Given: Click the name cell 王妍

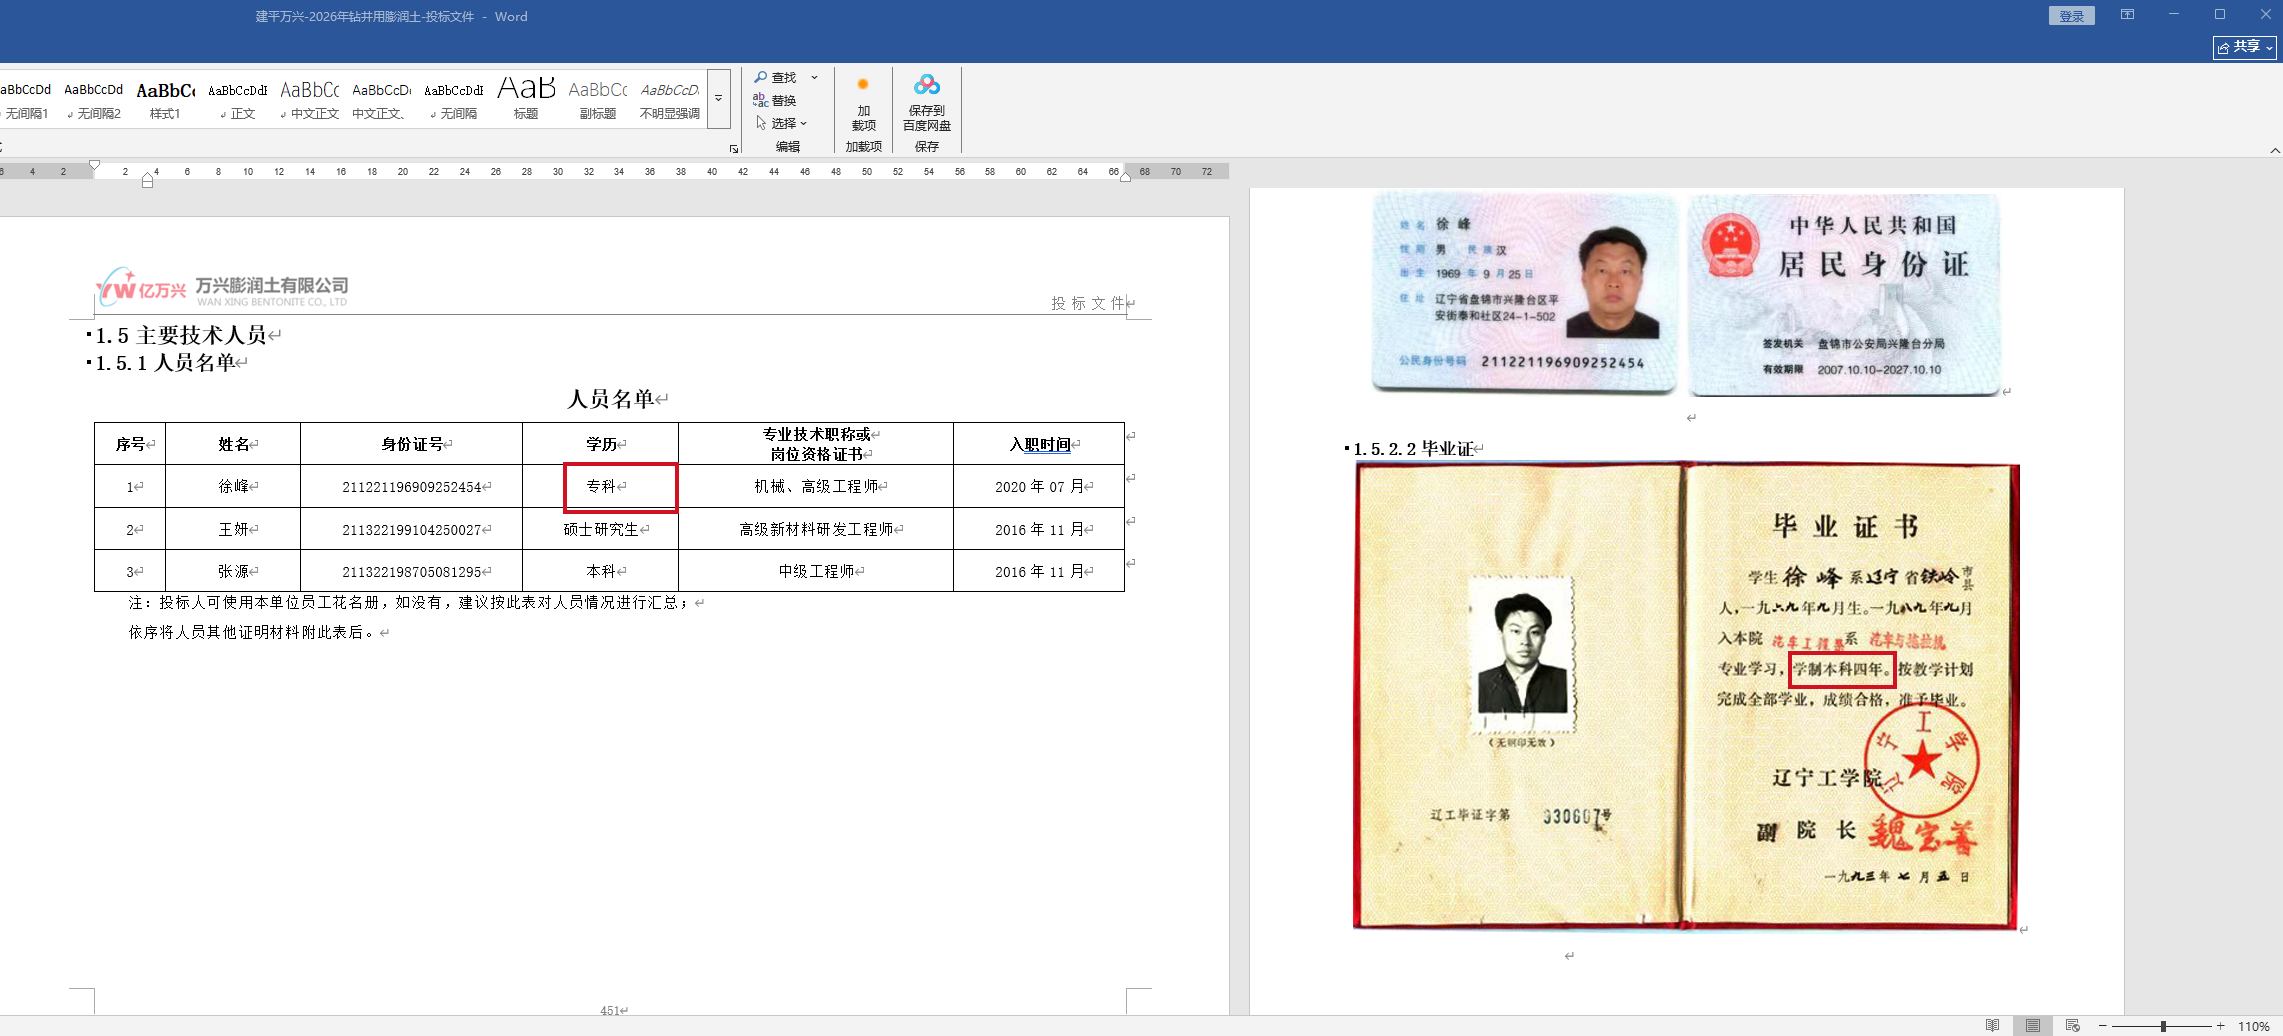Looking at the screenshot, I should tap(233, 529).
